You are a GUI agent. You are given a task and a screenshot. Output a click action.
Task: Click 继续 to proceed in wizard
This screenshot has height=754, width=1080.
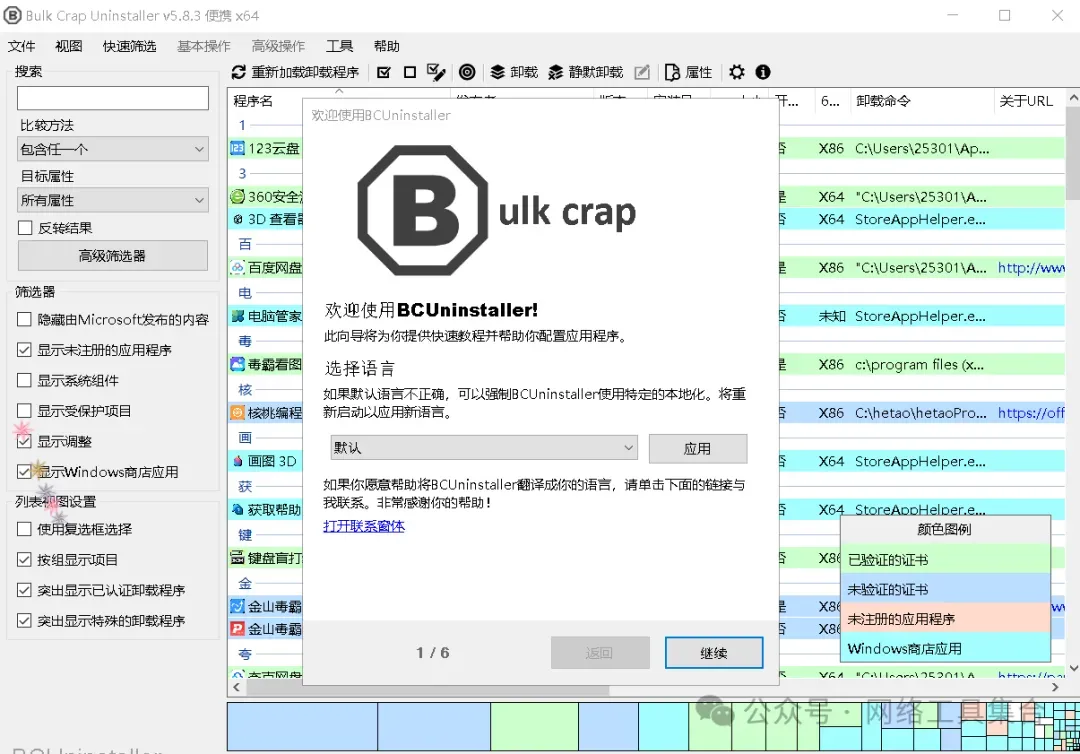pyautogui.click(x=714, y=653)
